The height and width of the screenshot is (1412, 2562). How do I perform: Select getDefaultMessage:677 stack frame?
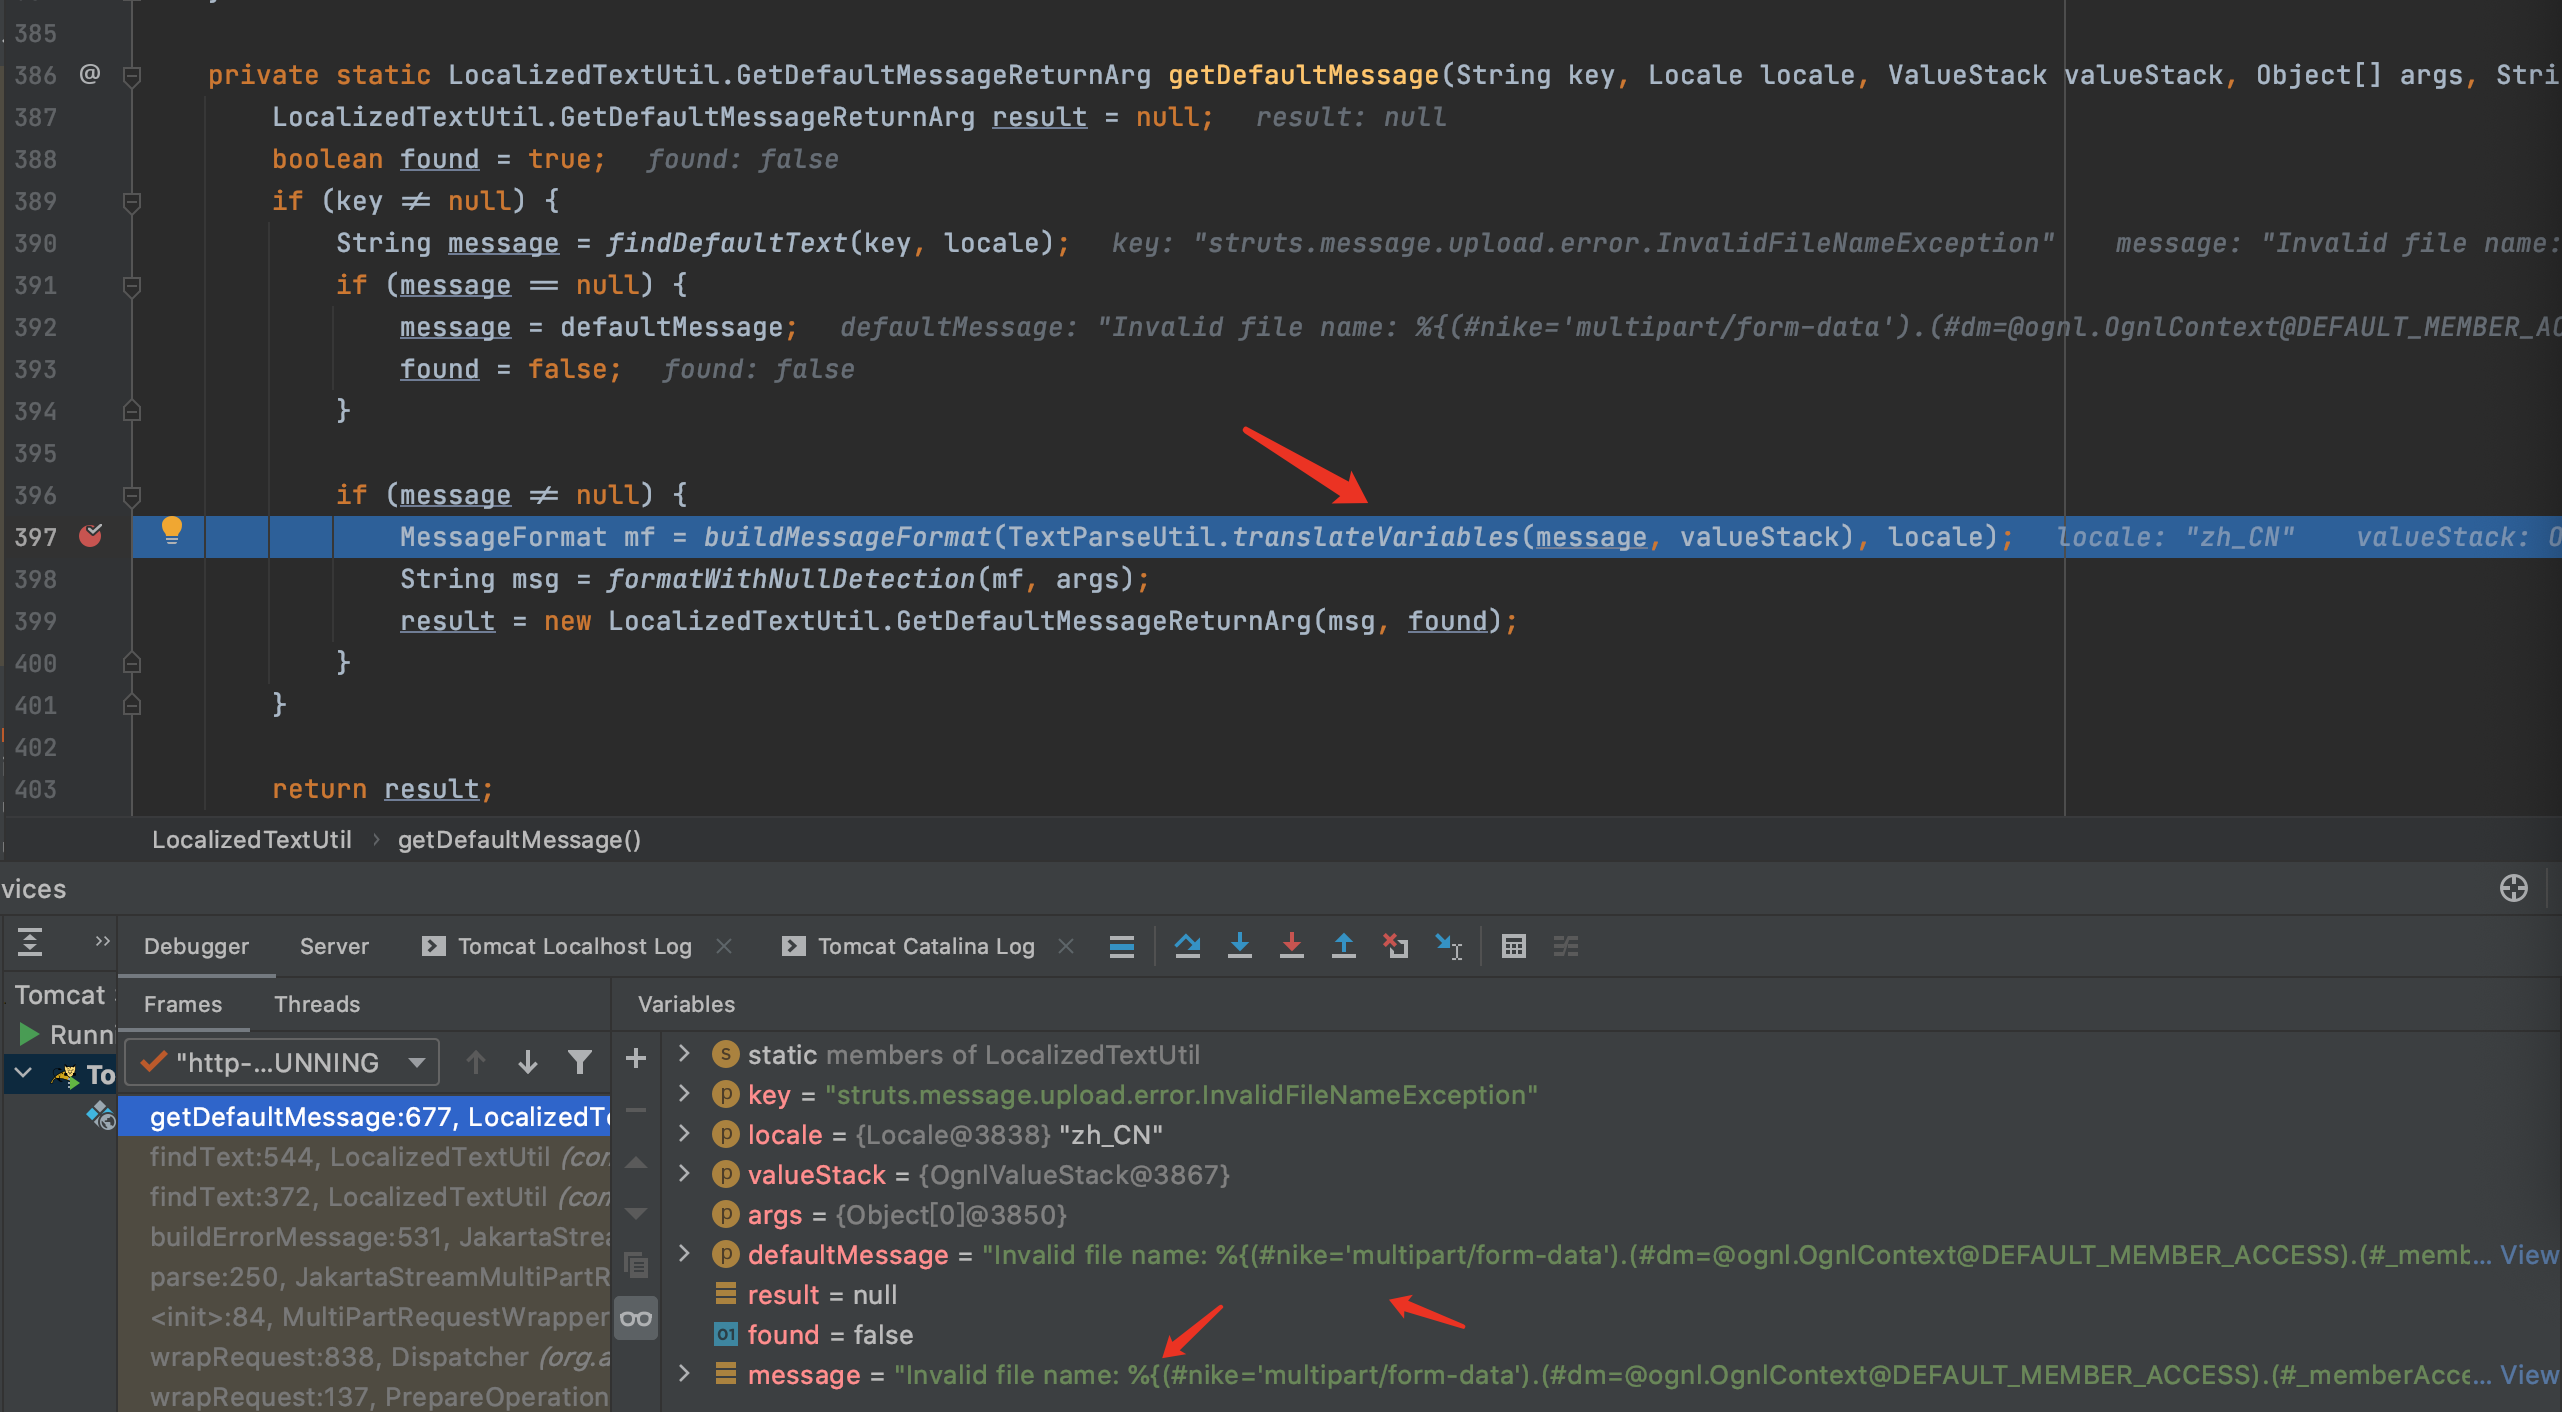365,1116
